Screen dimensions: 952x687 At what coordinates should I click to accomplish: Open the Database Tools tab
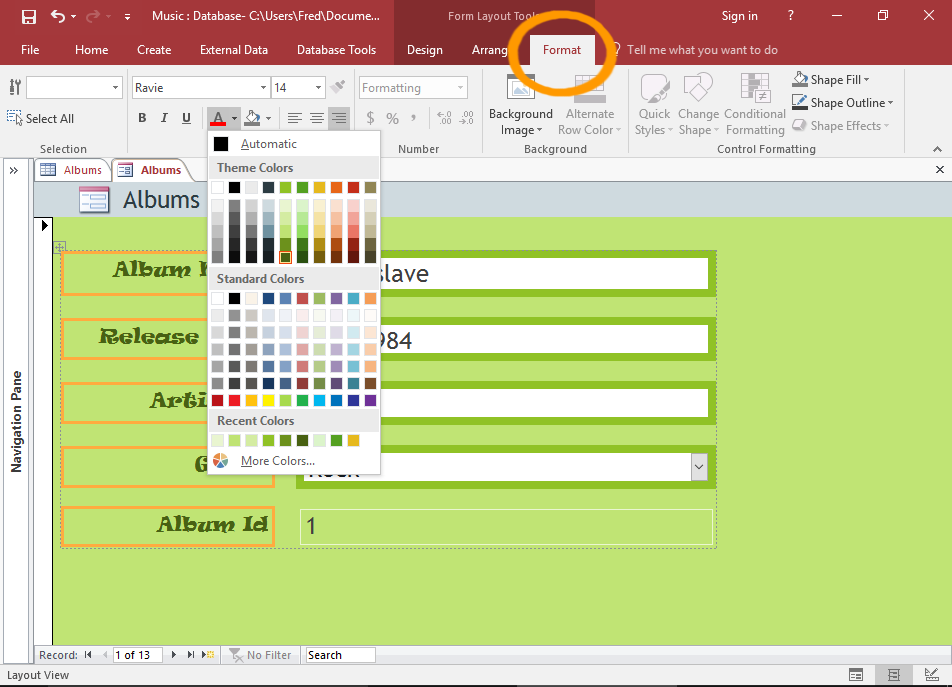[336, 50]
